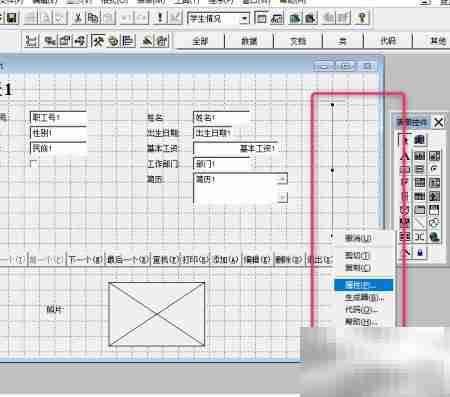
Task: Click the 下一个(N) button
Action: [x=85, y=260]
